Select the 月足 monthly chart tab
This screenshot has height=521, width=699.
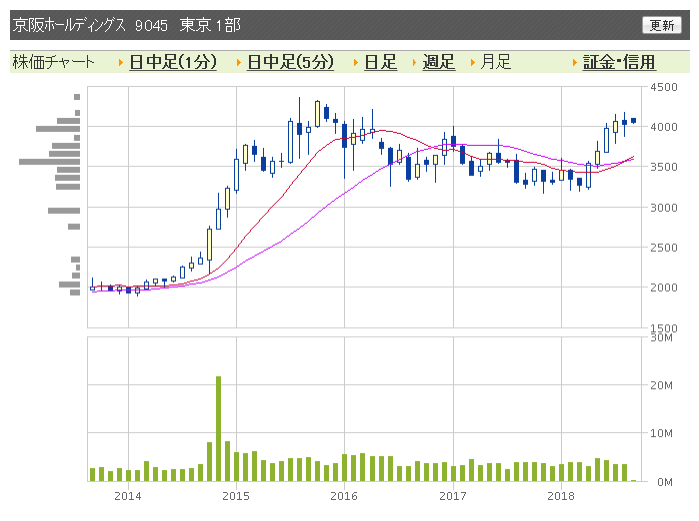pos(496,62)
